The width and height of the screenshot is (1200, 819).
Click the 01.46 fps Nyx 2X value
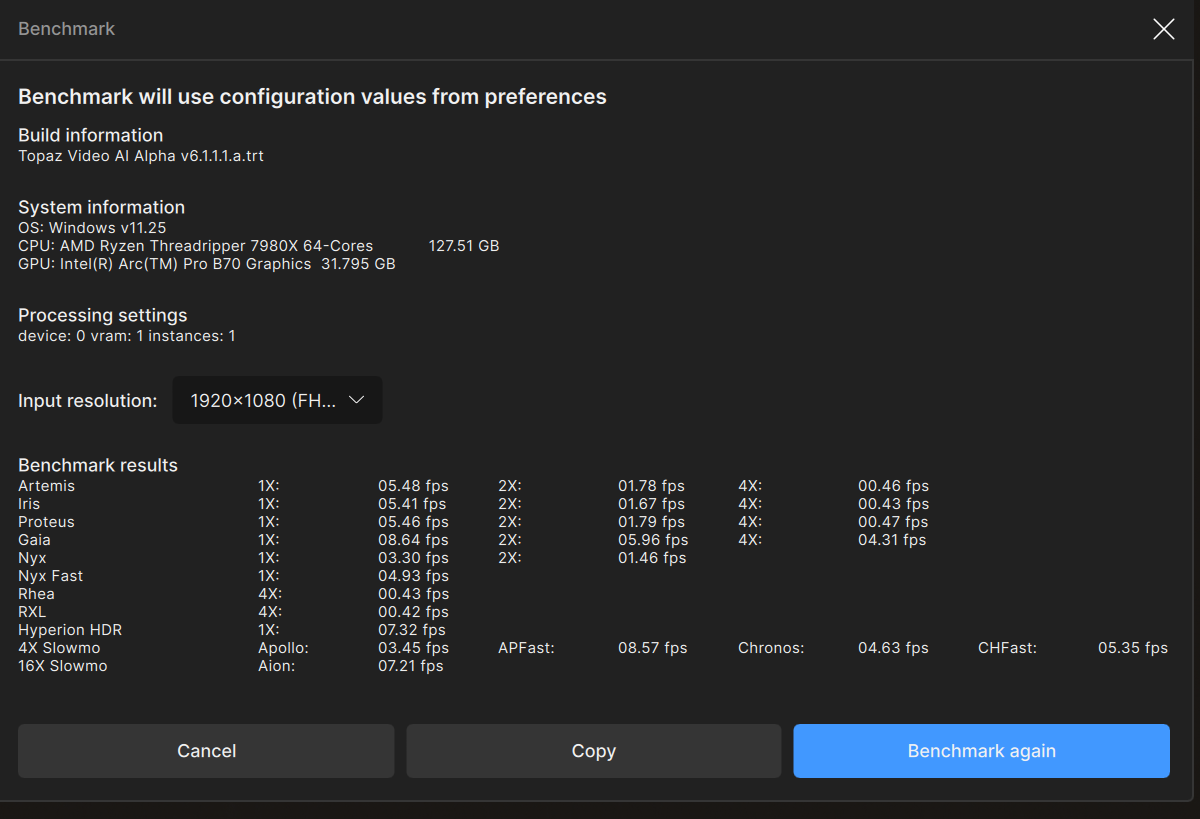tap(652, 558)
